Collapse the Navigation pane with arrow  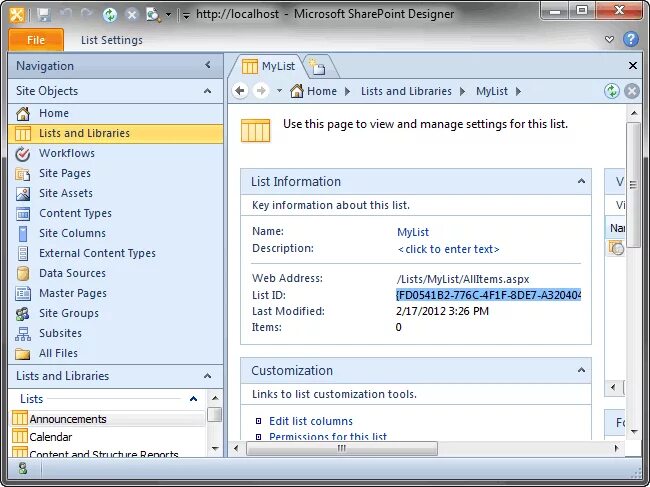coord(208,65)
